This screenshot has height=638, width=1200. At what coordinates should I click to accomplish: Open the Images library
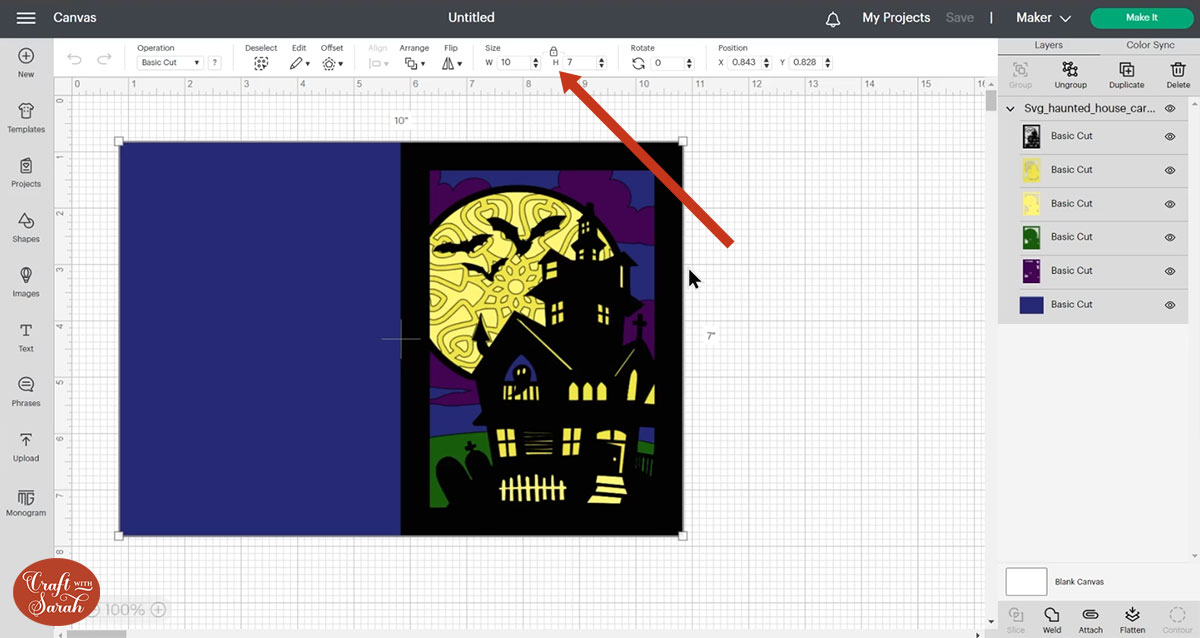point(26,281)
